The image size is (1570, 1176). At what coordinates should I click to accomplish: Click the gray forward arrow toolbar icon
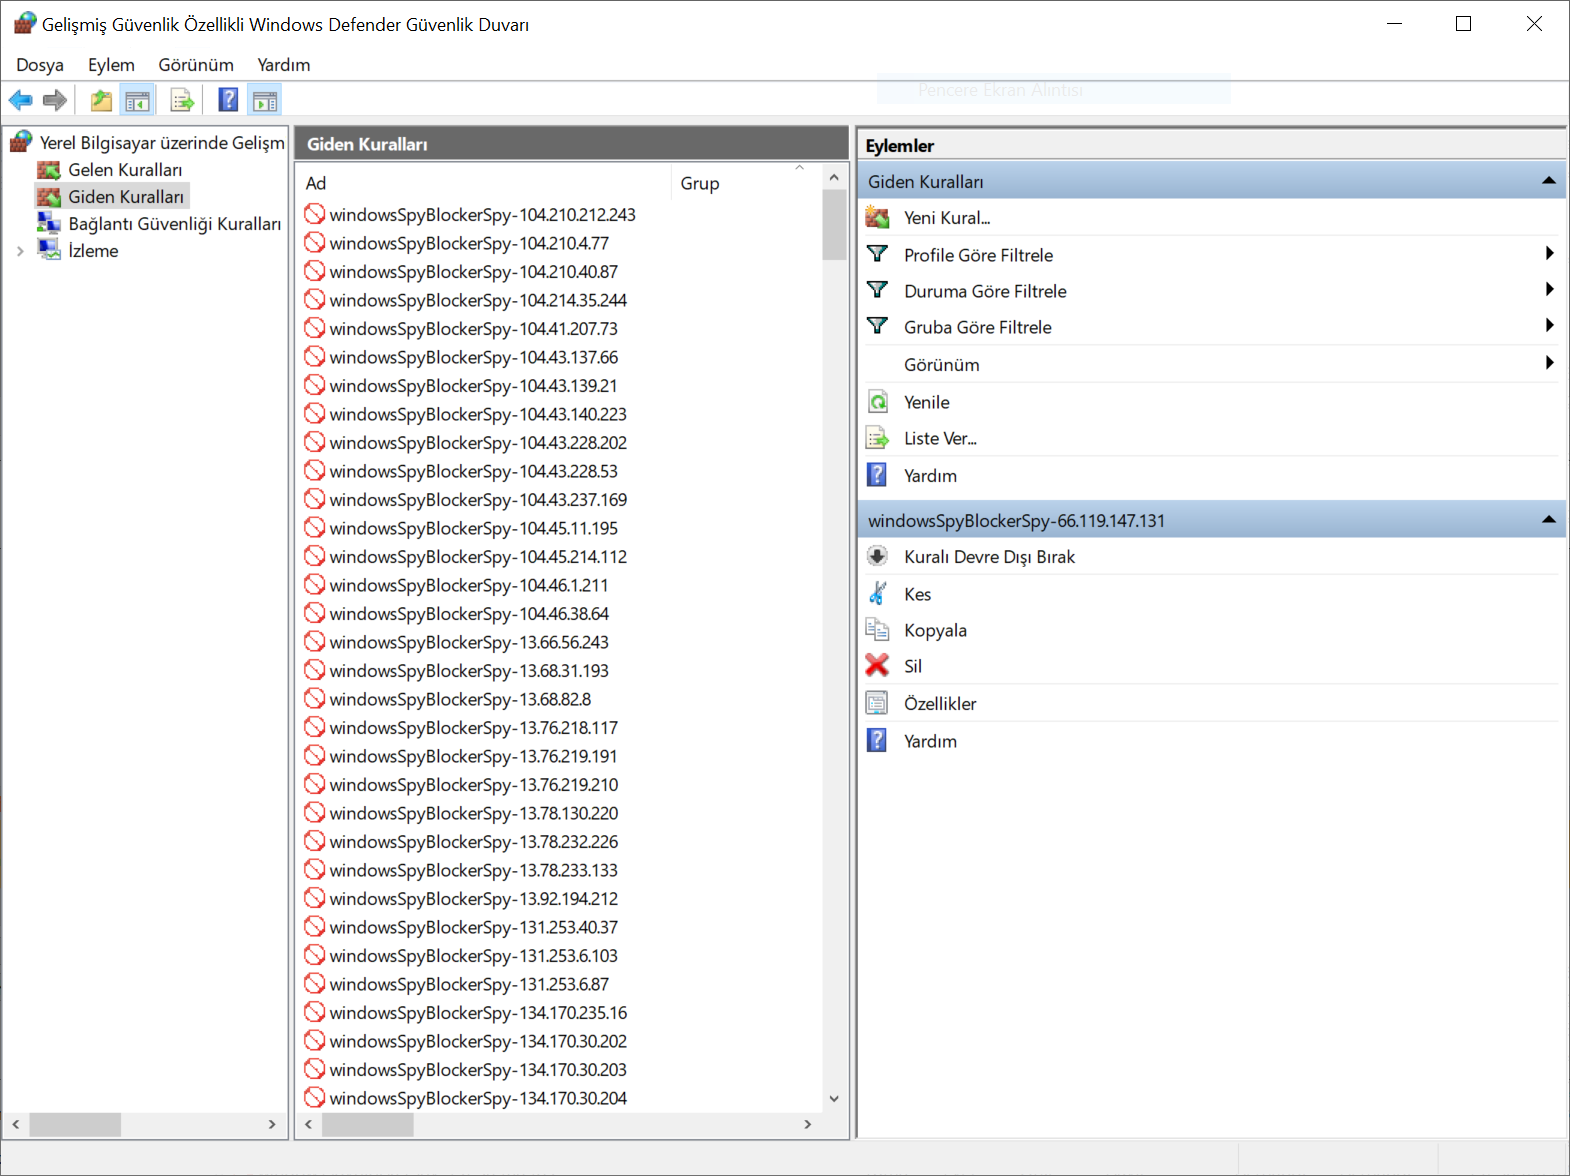point(55,100)
